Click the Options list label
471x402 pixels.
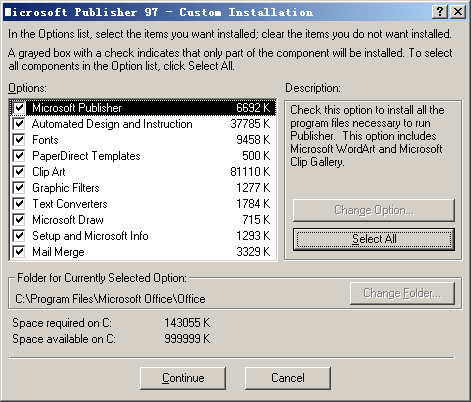tap(28, 88)
